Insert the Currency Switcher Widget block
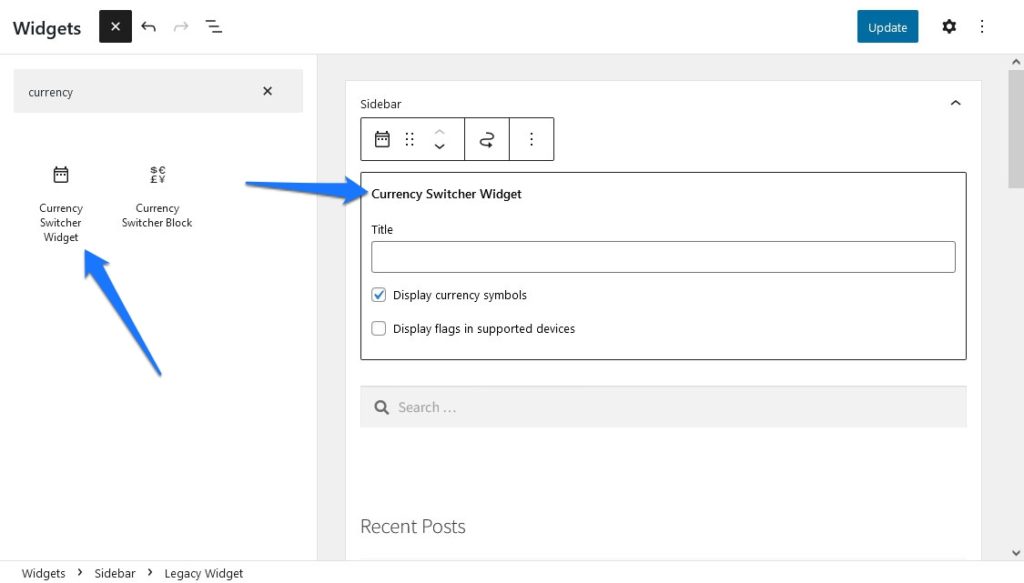Image resolution: width=1024 pixels, height=583 pixels. (61, 204)
